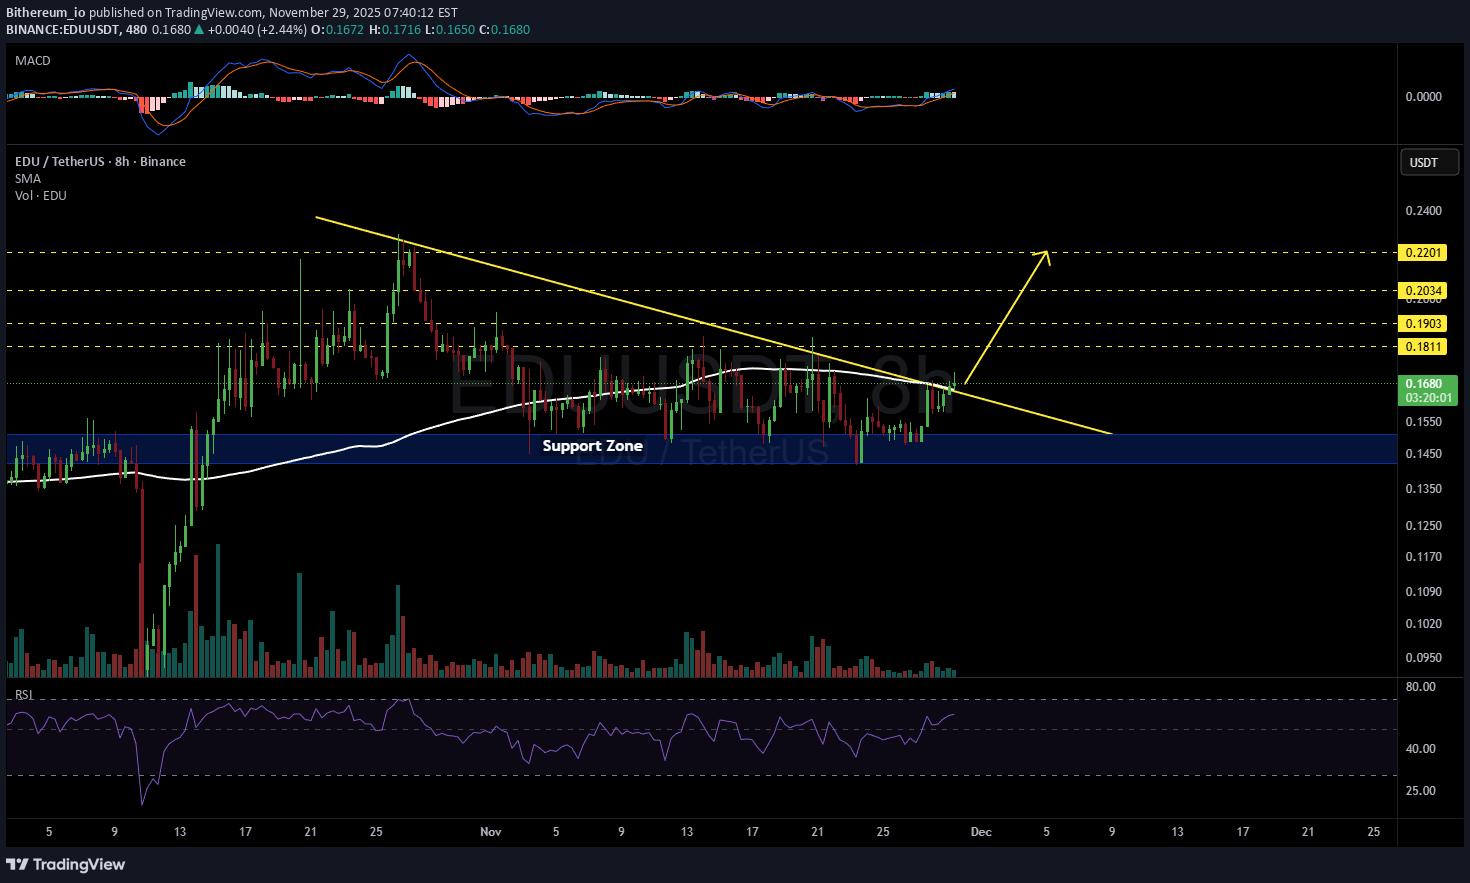1470x883 pixels.
Task: Click the 0.1811 price level tag
Action: (x=1423, y=347)
